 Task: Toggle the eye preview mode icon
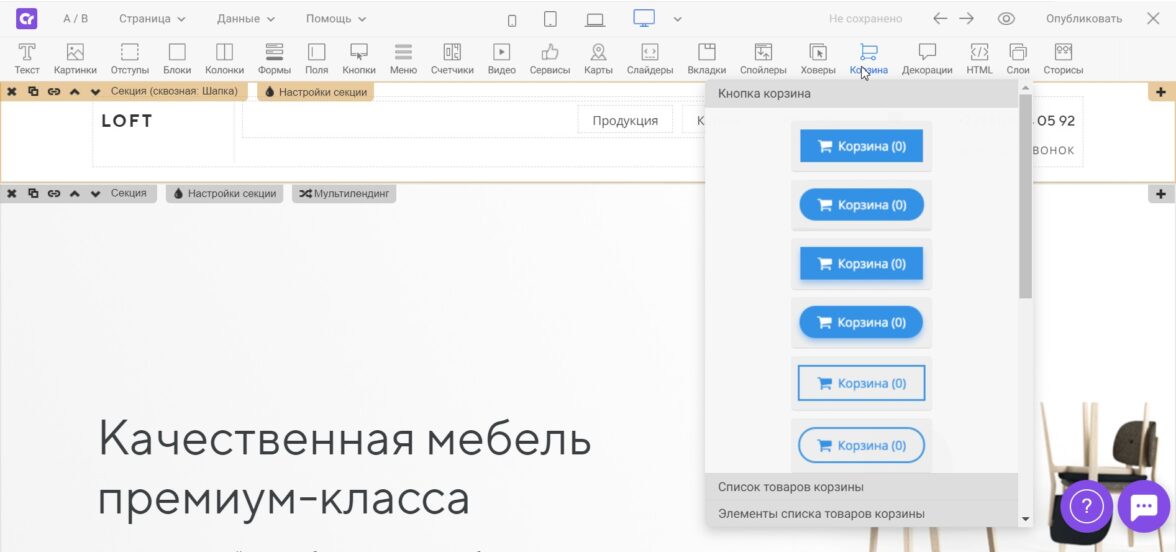click(x=1006, y=19)
